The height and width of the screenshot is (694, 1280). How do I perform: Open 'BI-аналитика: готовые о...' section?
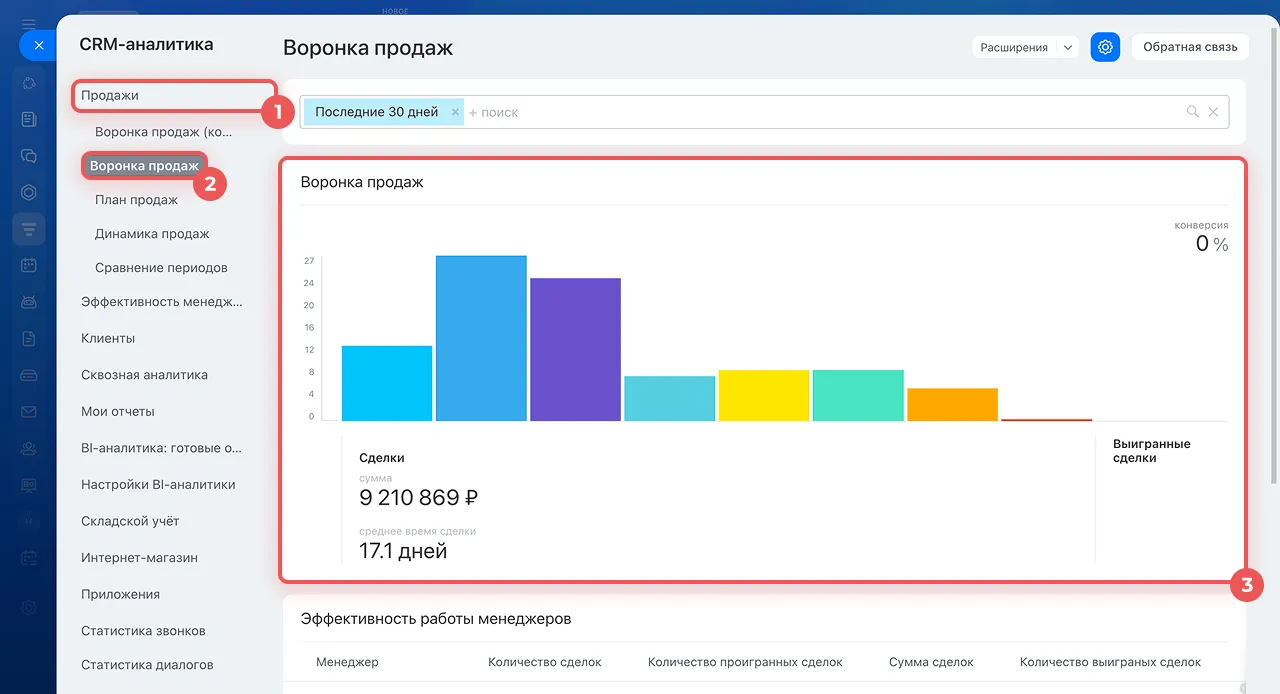pos(161,448)
